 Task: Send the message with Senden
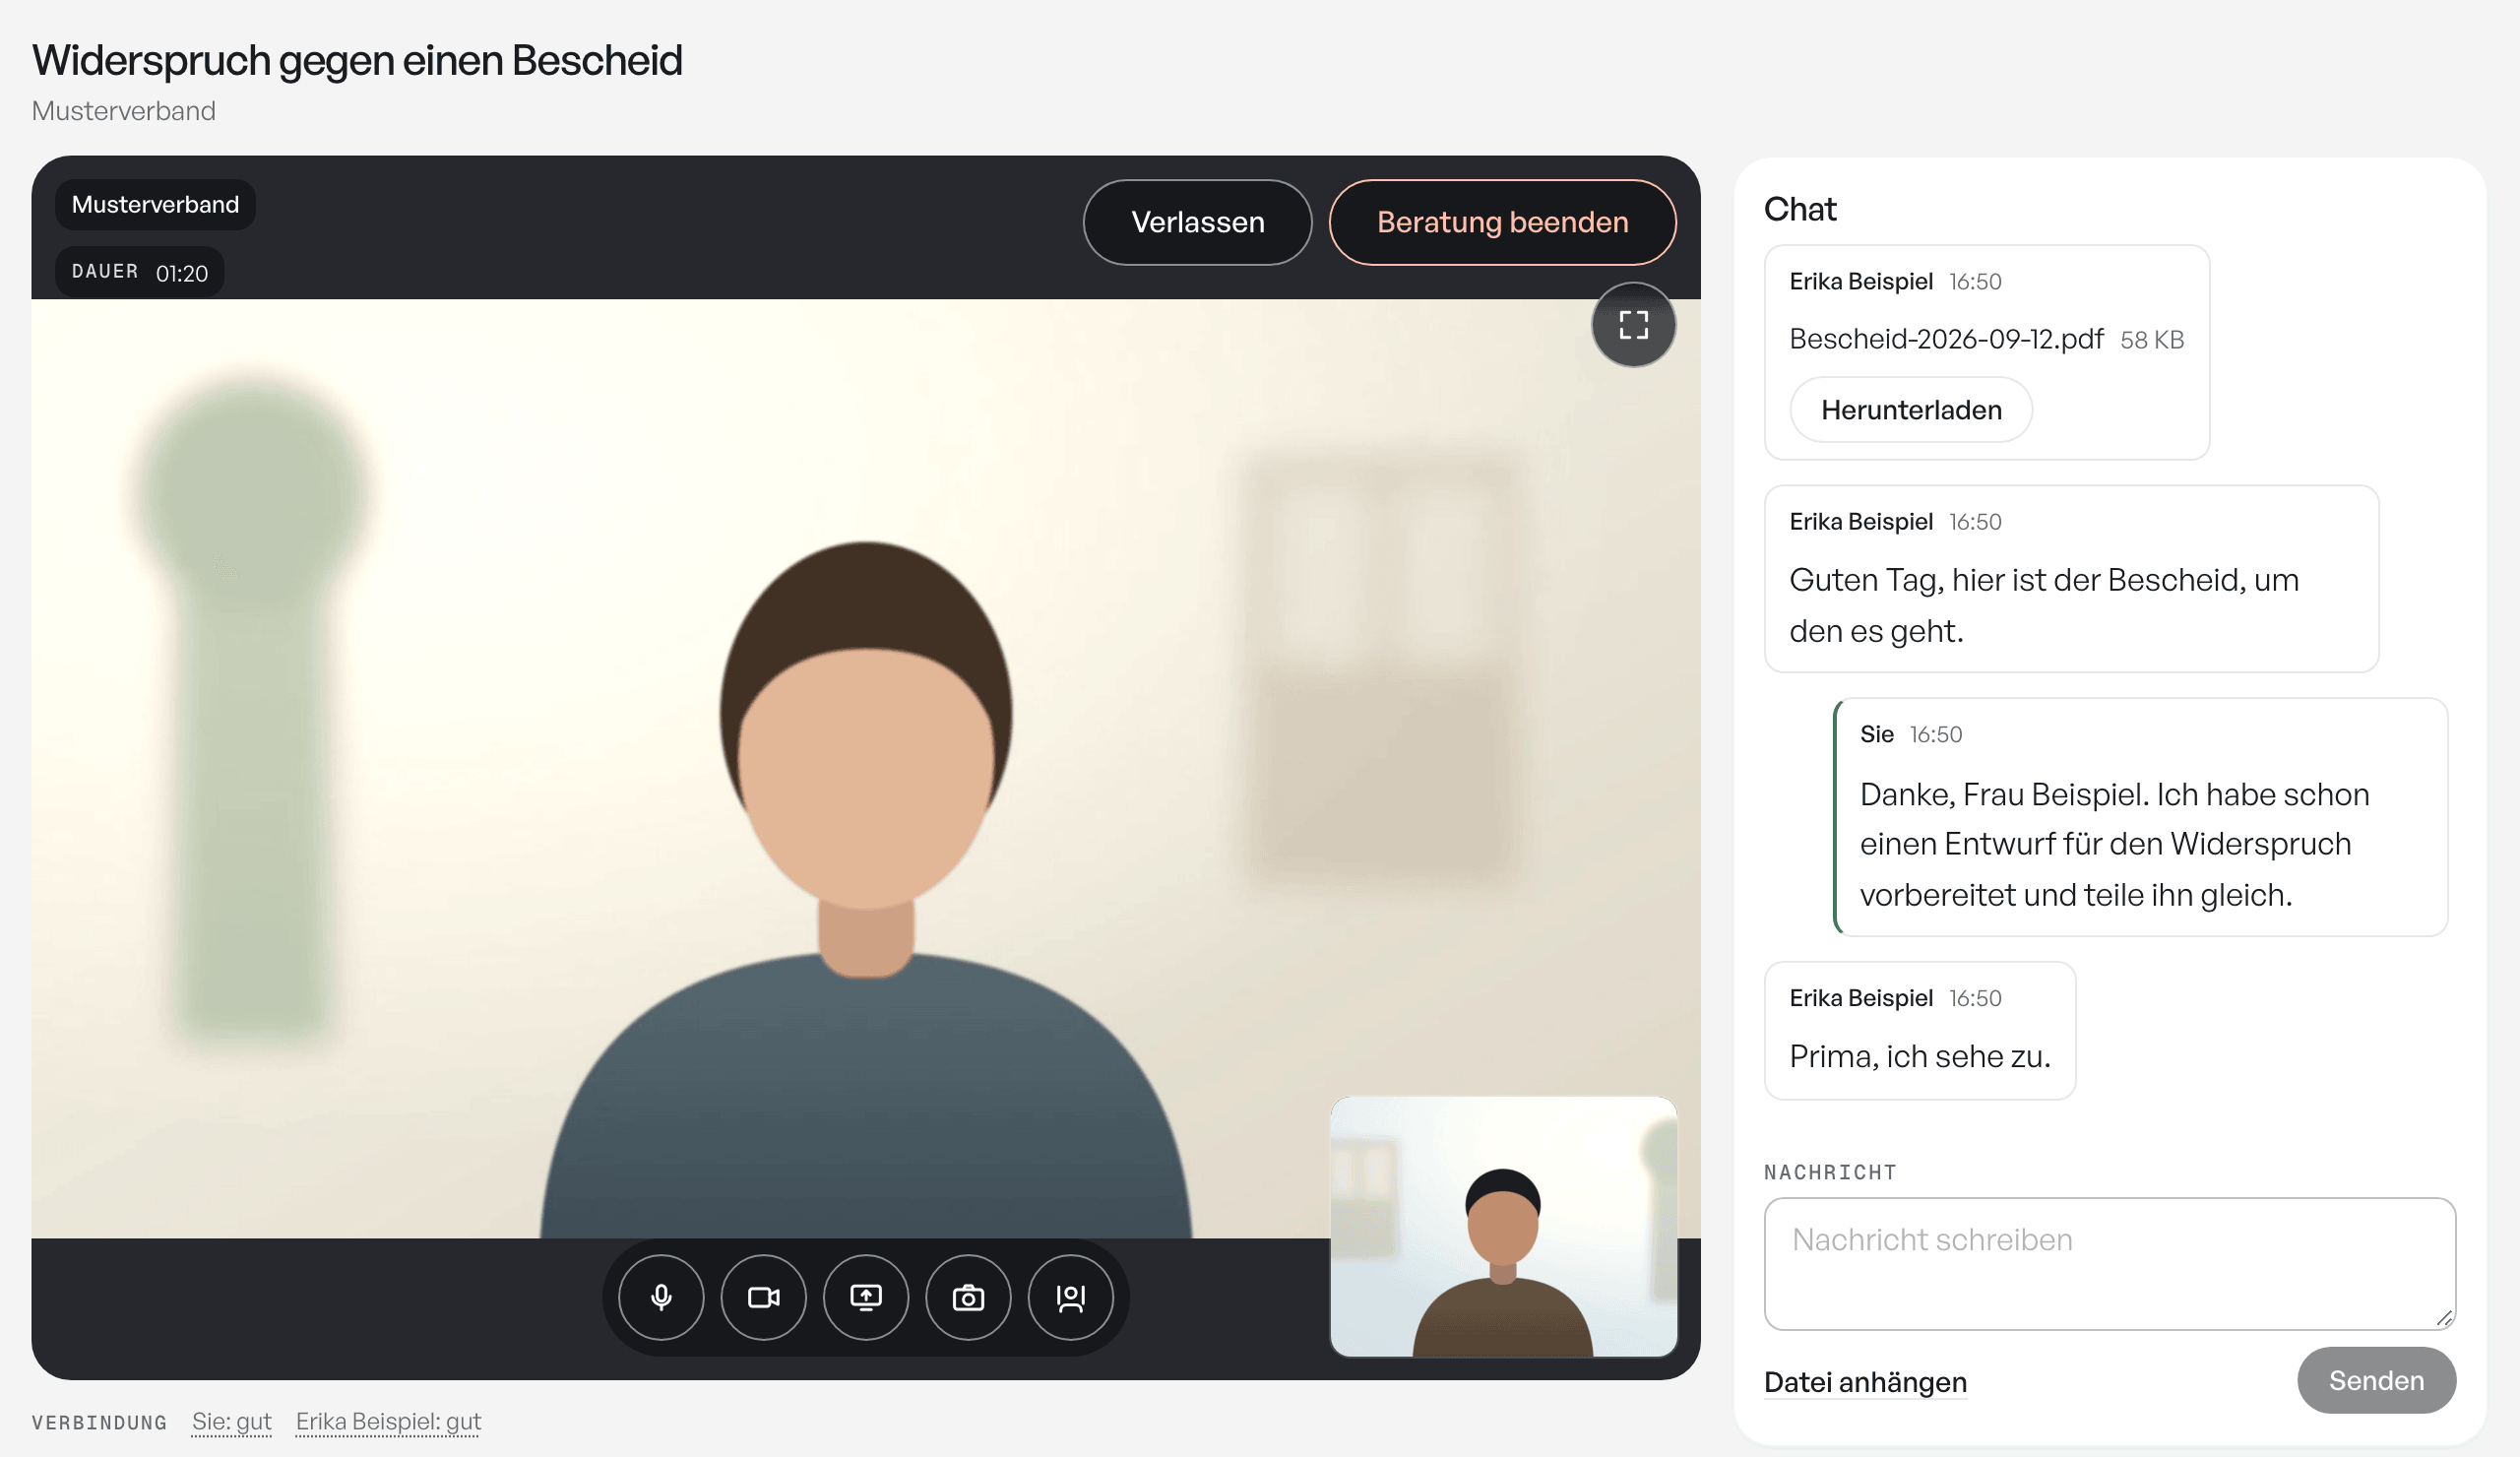[2376, 1381]
